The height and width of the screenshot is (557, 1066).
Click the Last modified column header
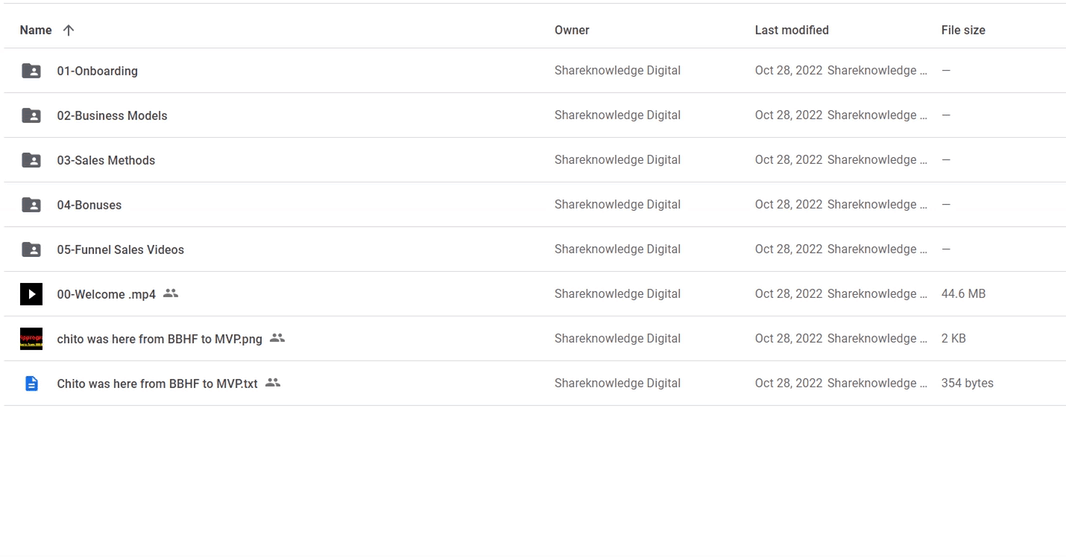click(791, 30)
